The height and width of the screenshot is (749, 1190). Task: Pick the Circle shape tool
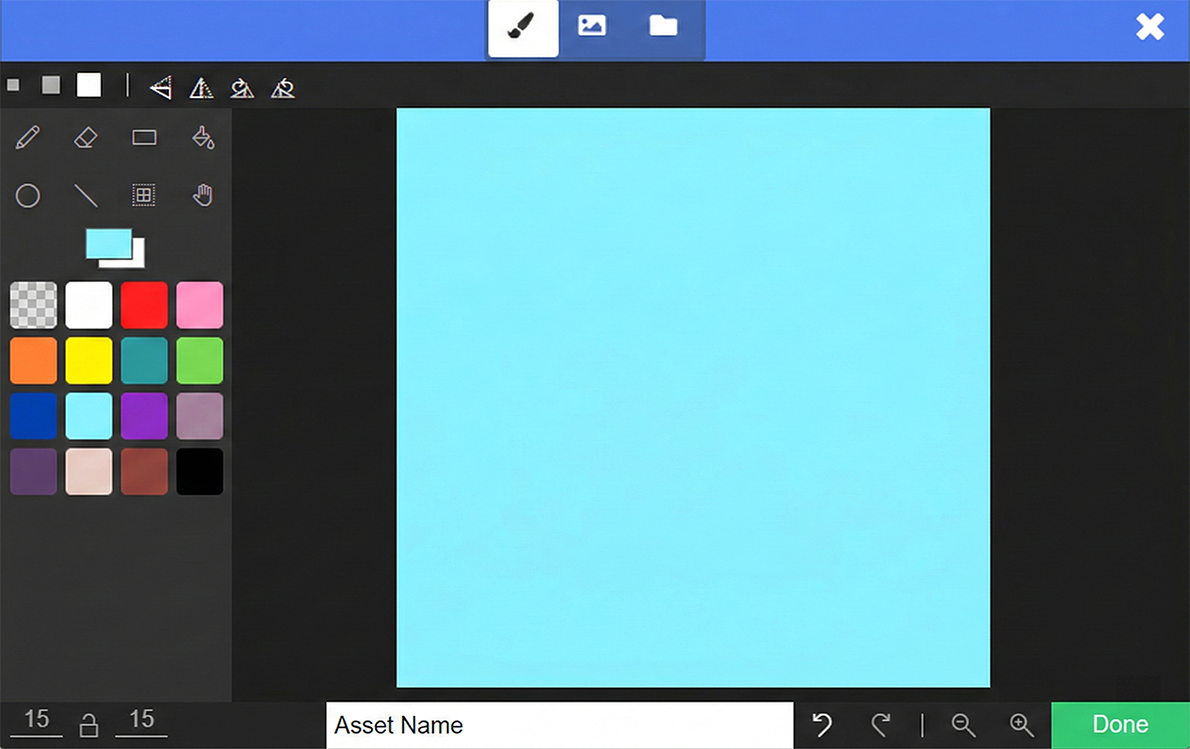28,196
